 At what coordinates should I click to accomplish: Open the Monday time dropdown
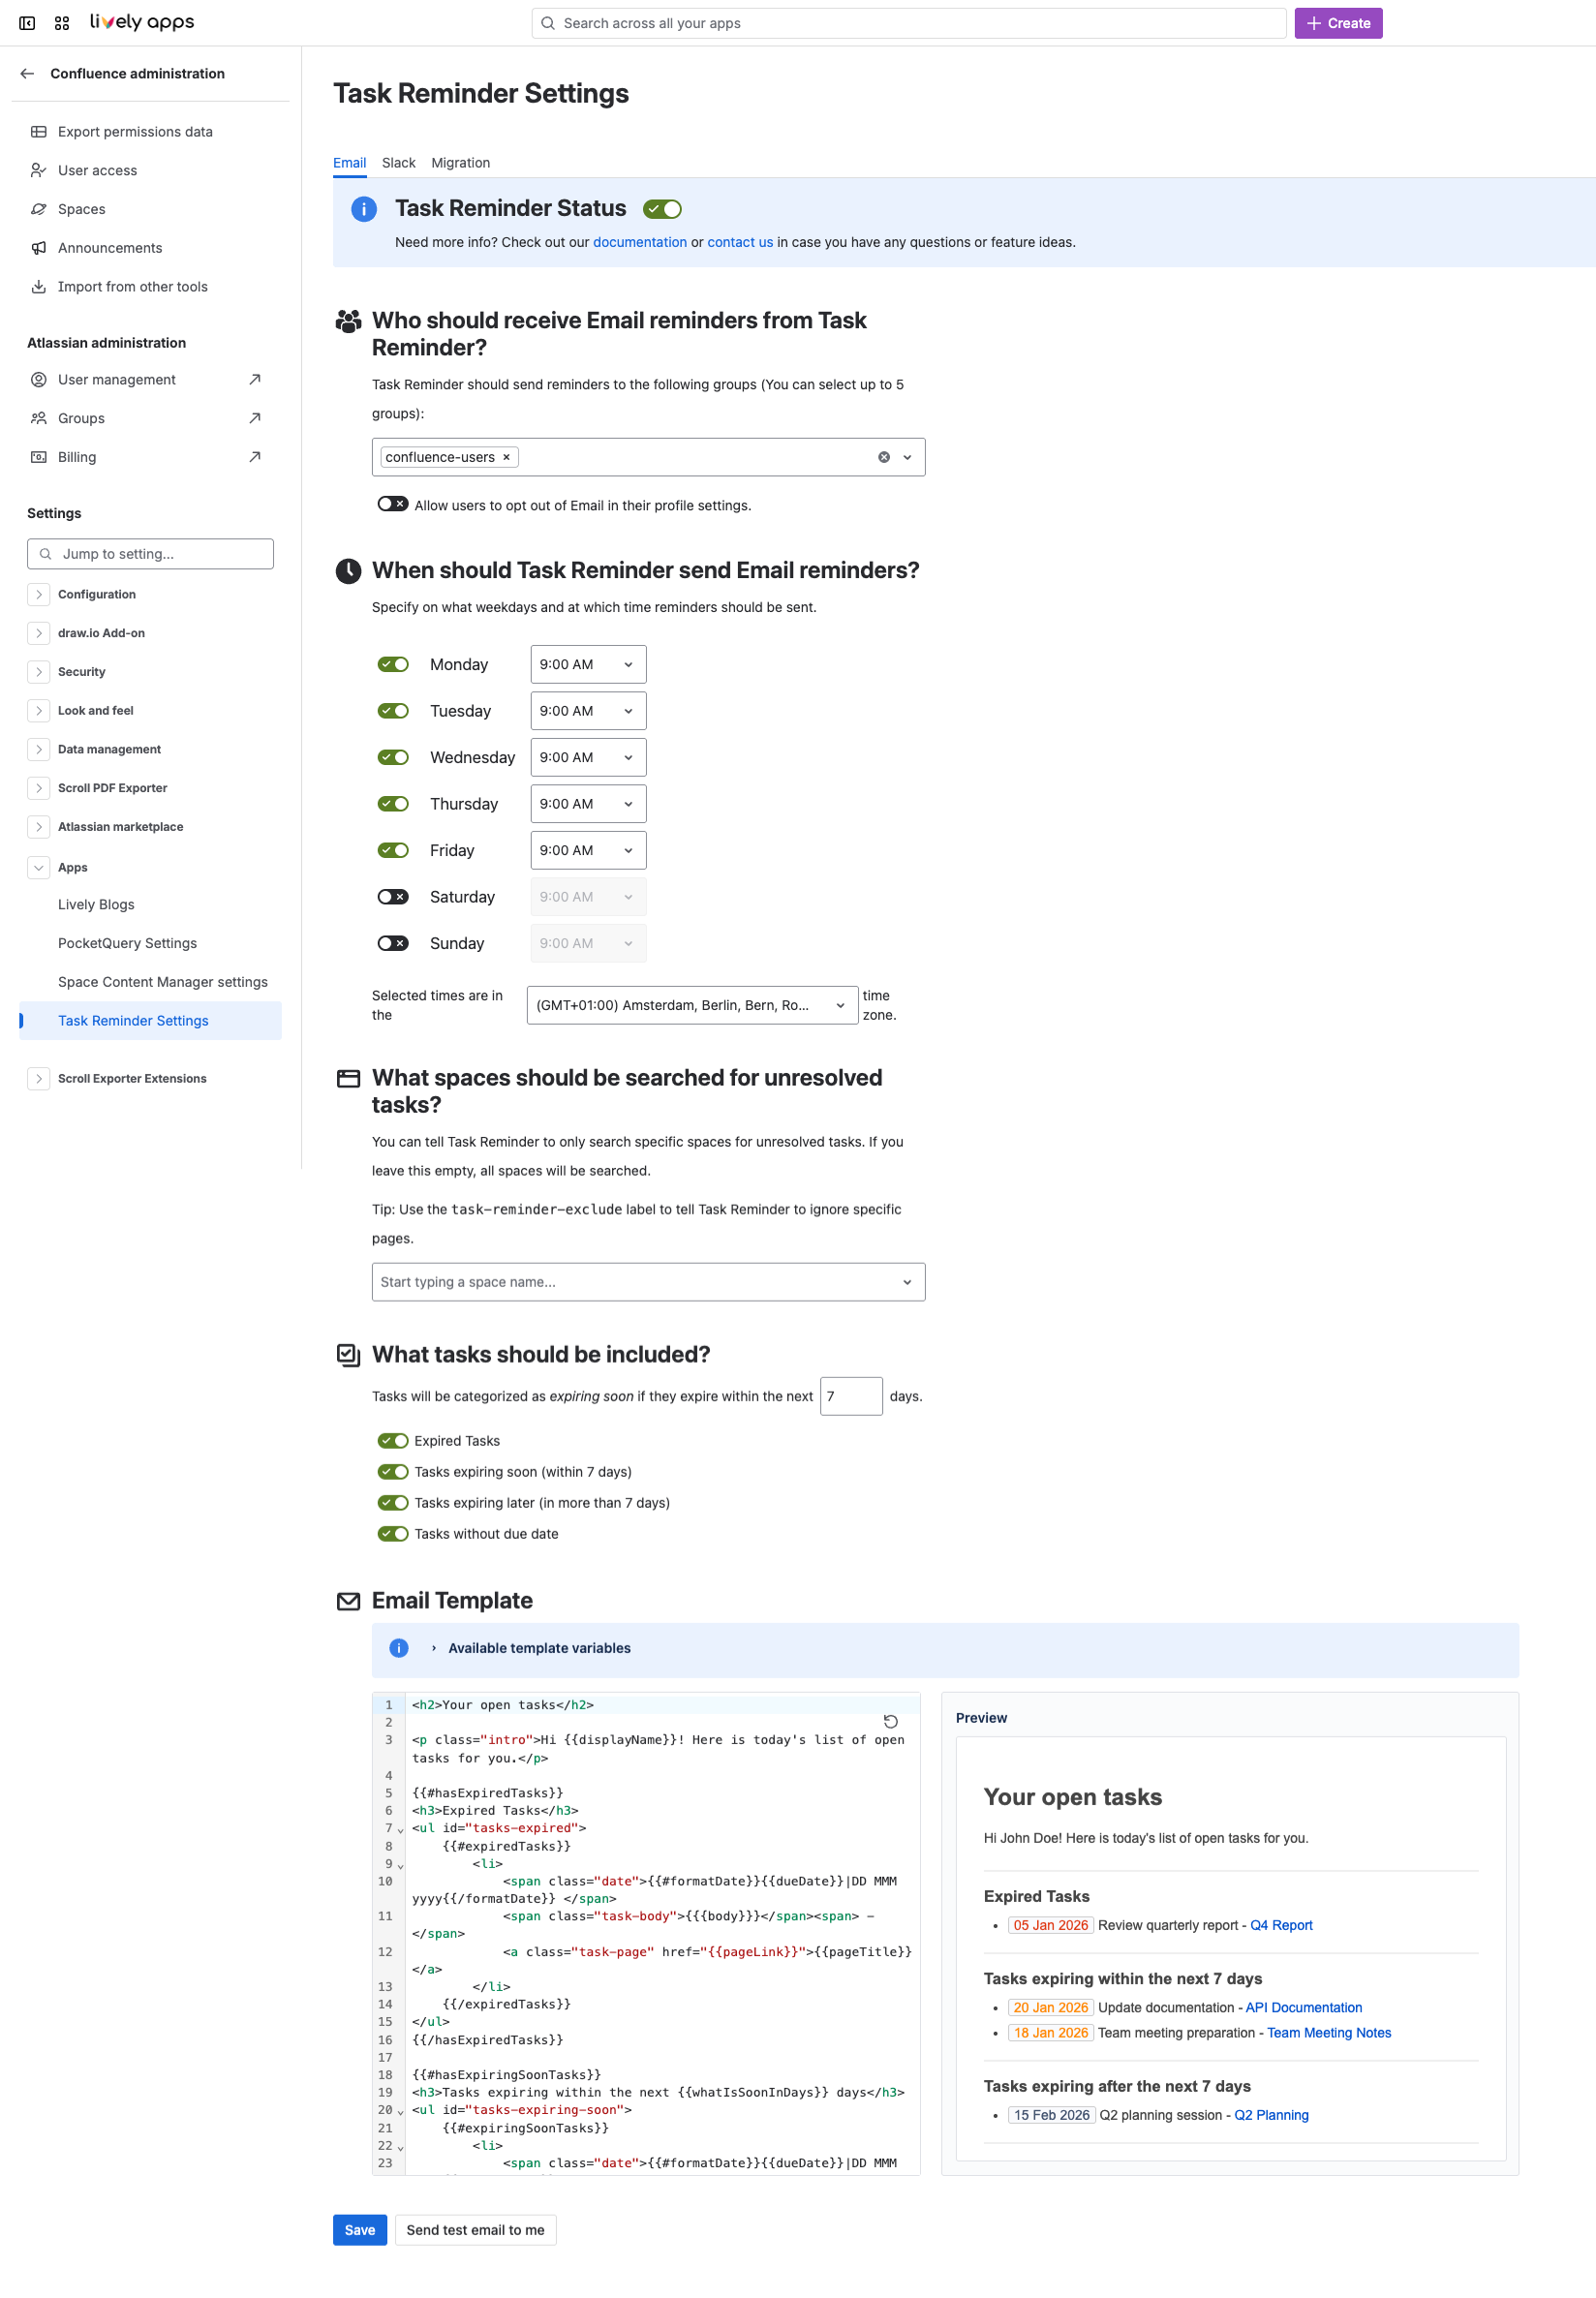(587, 663)
